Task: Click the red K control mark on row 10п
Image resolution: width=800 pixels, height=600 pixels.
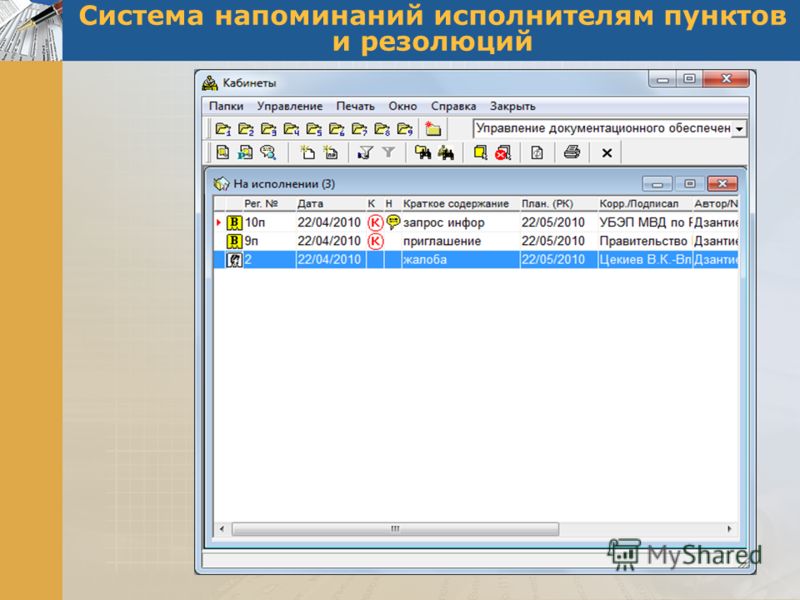Action: click(375, 222)
